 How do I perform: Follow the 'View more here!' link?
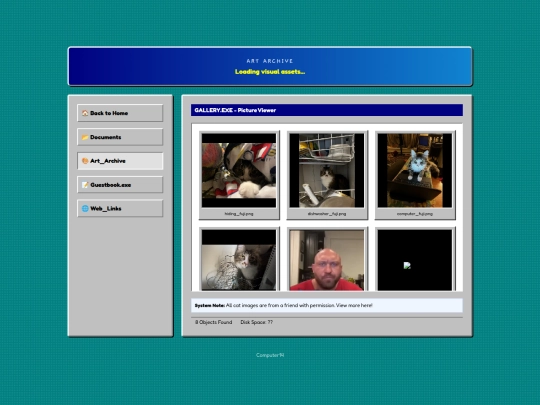[354, 305]
